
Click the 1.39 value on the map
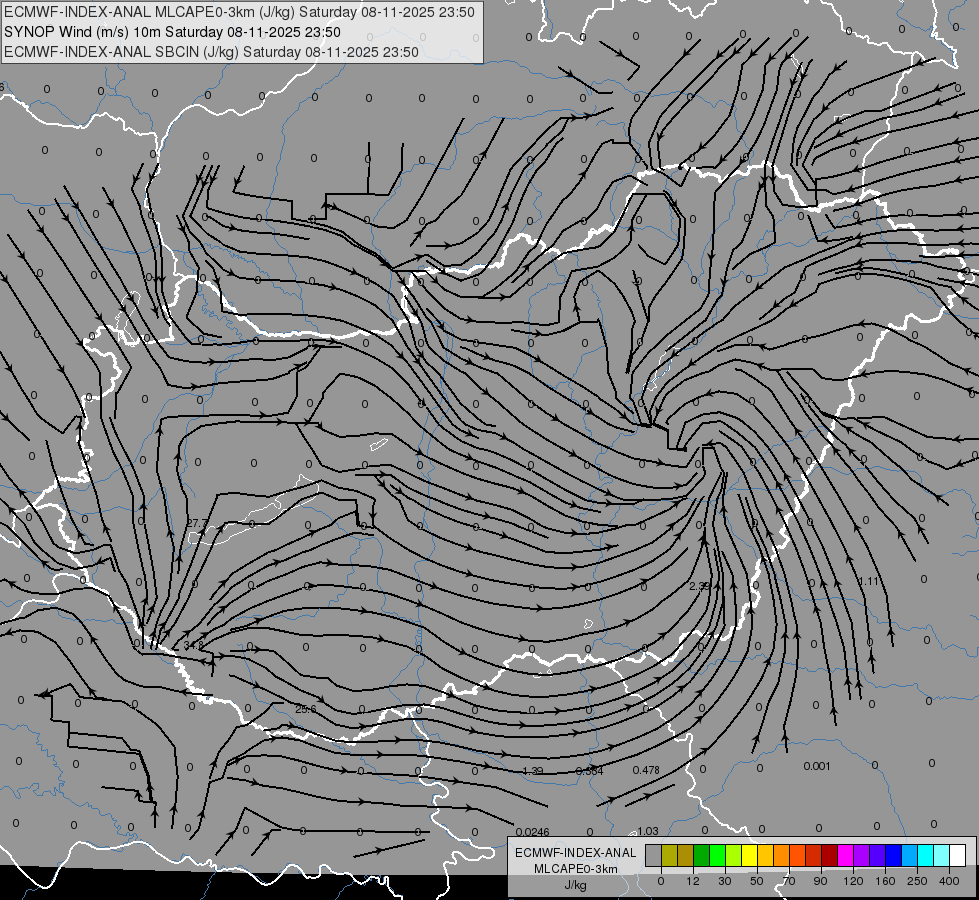pos(532,771)
